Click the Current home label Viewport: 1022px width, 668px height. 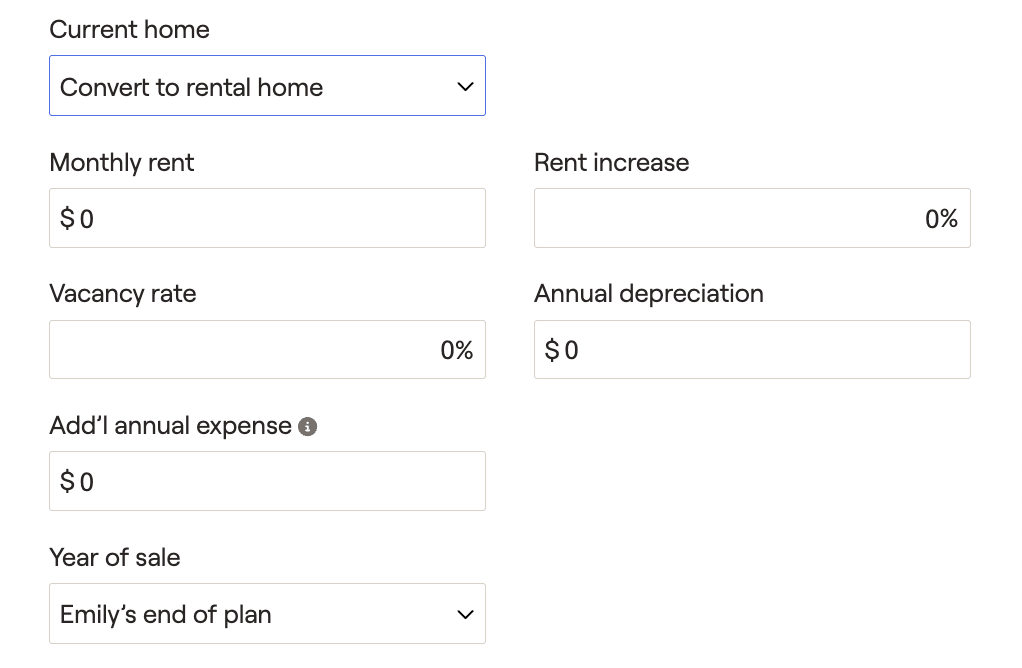(129, 30)
